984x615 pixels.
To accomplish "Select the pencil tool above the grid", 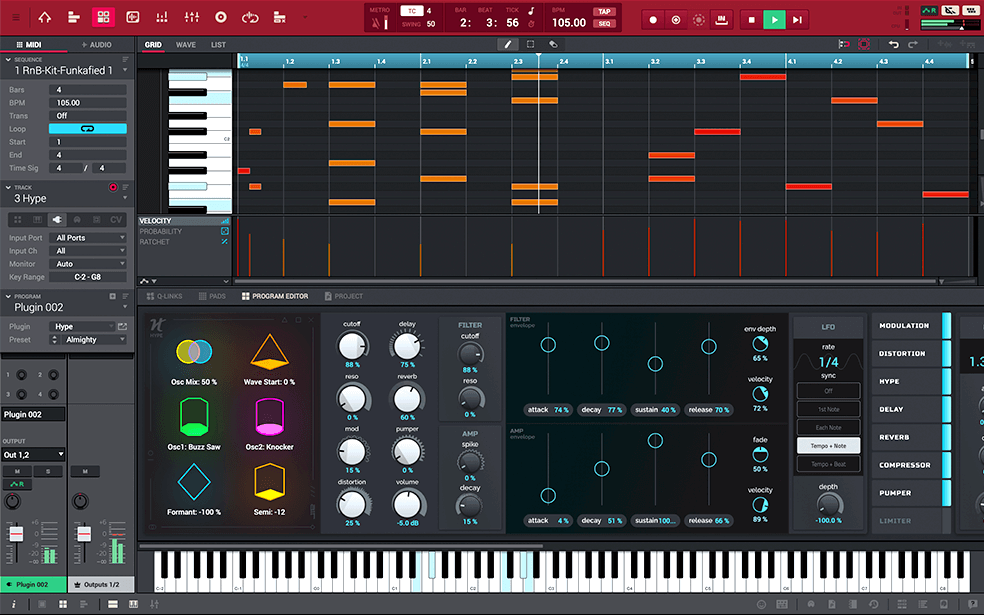I will coord(509,44).
